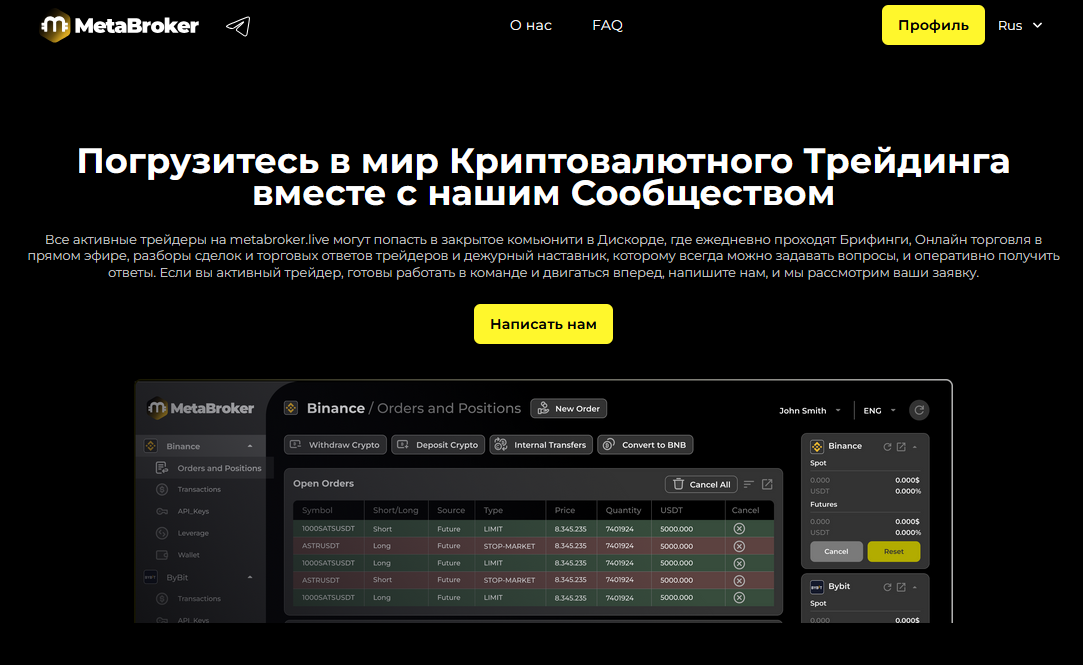This screenshot has width=1083, height=665.
Task: Open Transactions under Binance in sidebar
Action: (199, 490)
